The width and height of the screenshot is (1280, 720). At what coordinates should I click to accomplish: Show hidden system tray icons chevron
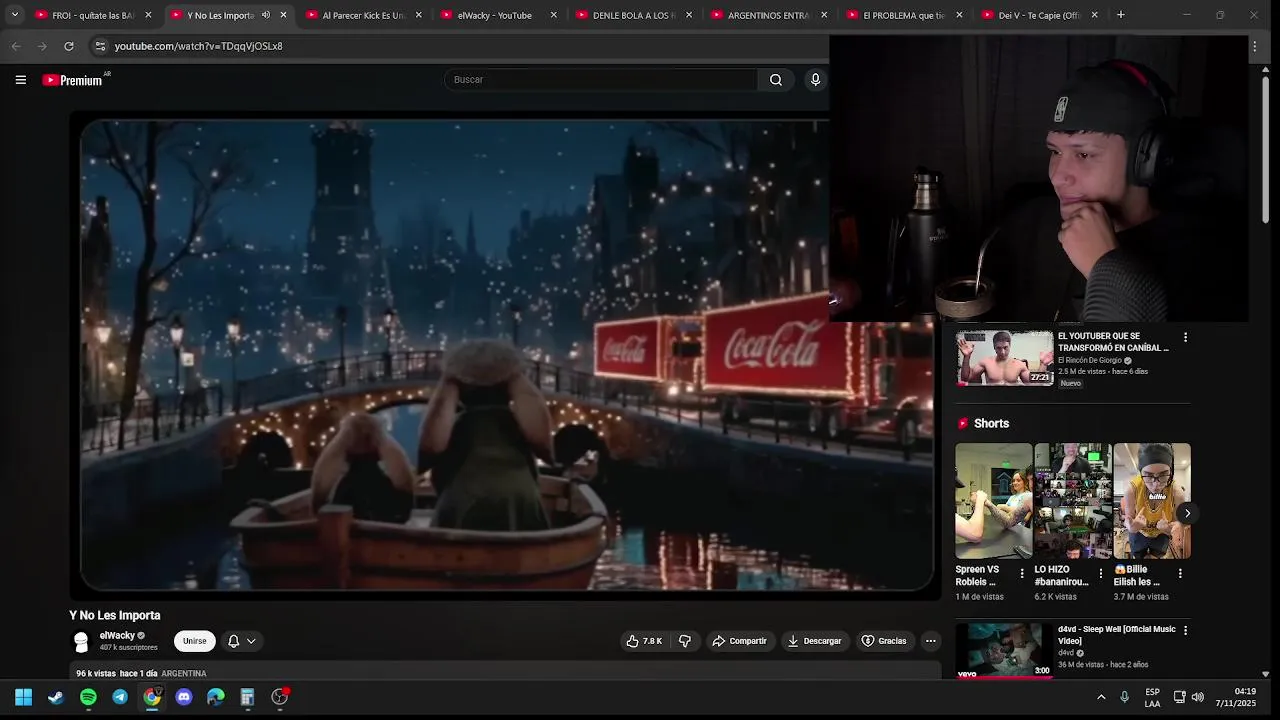point(1101,697)
